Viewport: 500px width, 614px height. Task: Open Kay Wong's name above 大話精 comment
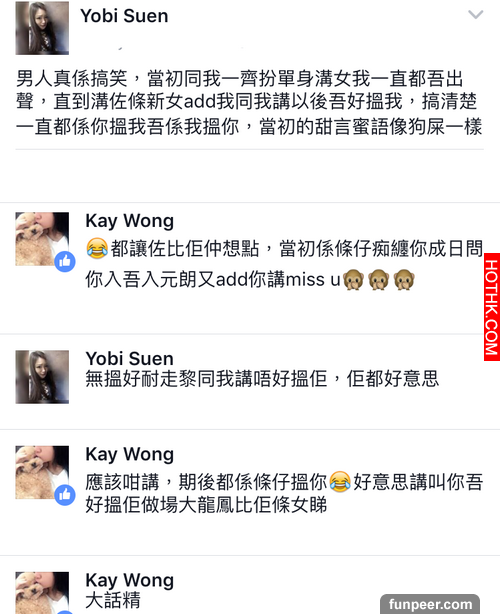(x=130, y=580)
